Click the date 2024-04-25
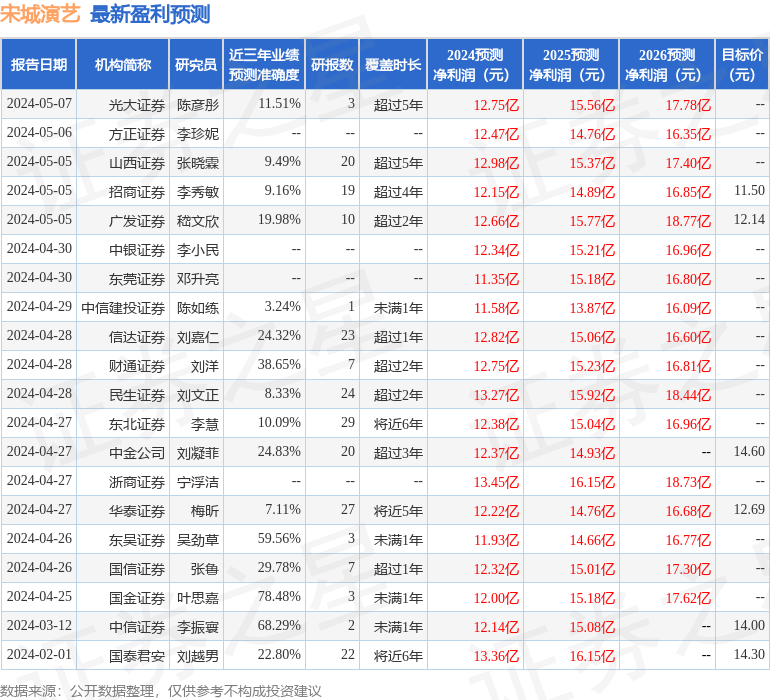Viewport: 770px width, 700px height. click(x=39, y=596)
